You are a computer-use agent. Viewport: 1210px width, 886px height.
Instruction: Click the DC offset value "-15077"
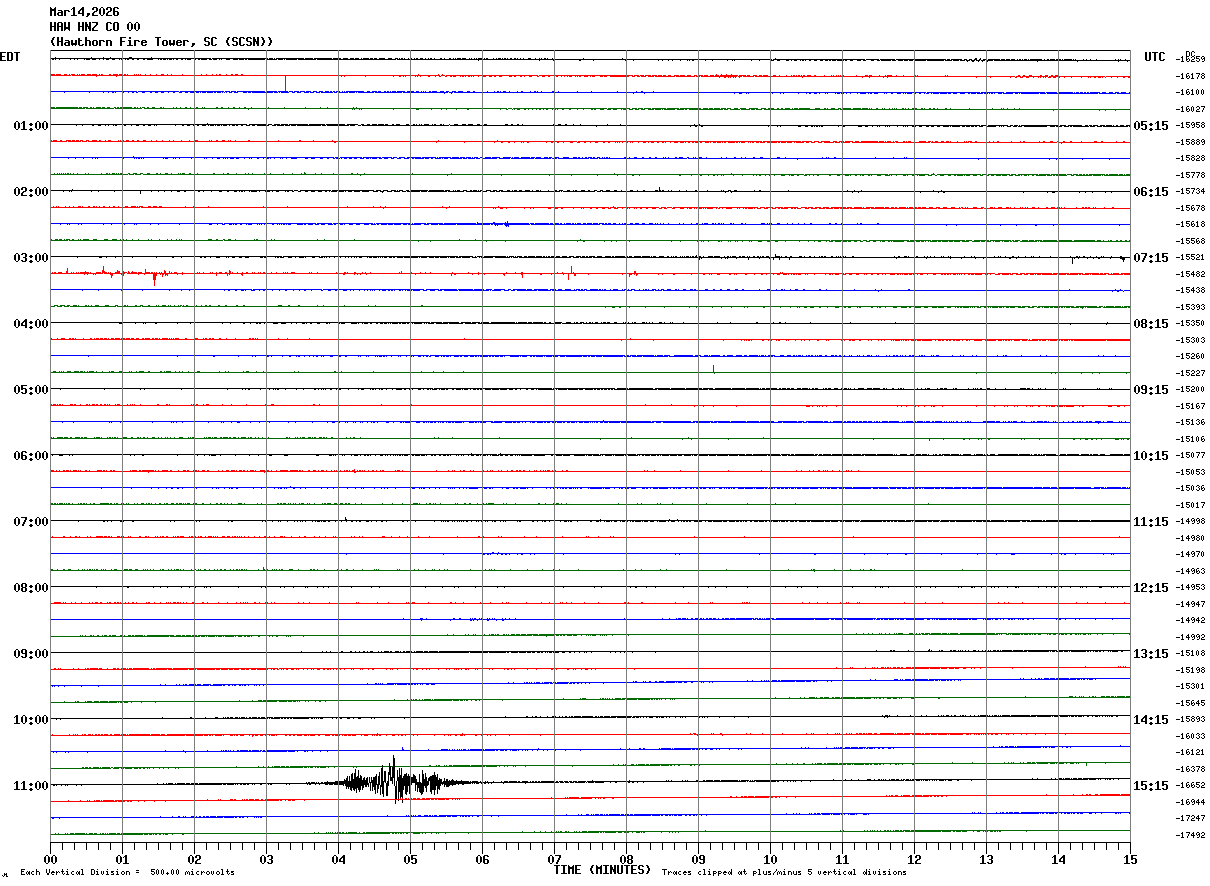click(x=1190, y=456)
